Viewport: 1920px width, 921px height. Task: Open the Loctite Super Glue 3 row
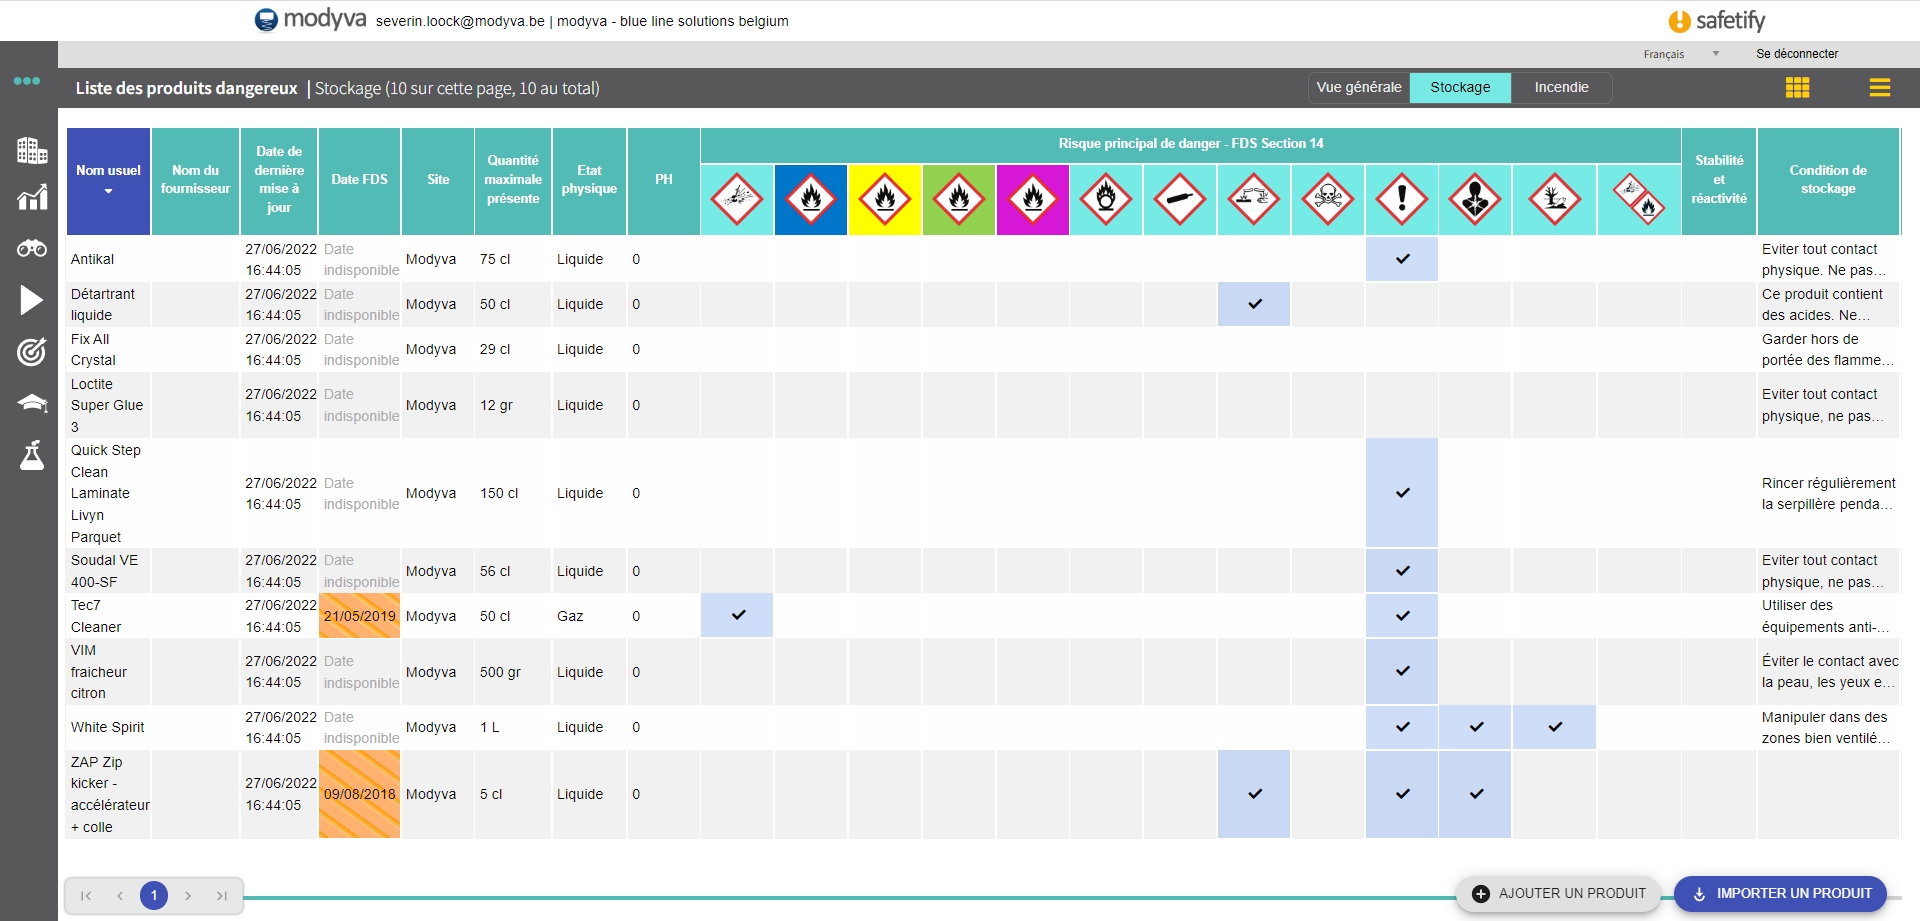983,405
